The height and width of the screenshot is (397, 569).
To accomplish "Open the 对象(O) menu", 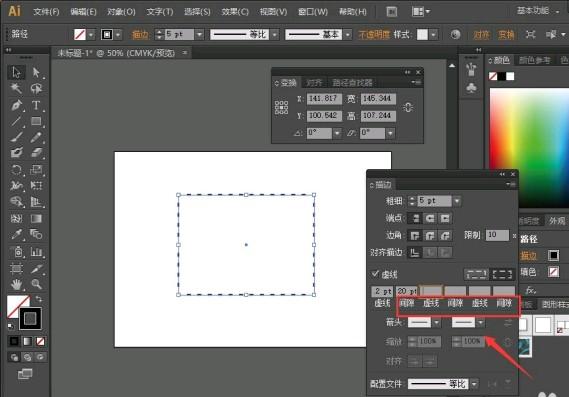I will click(x=121, y=12).
